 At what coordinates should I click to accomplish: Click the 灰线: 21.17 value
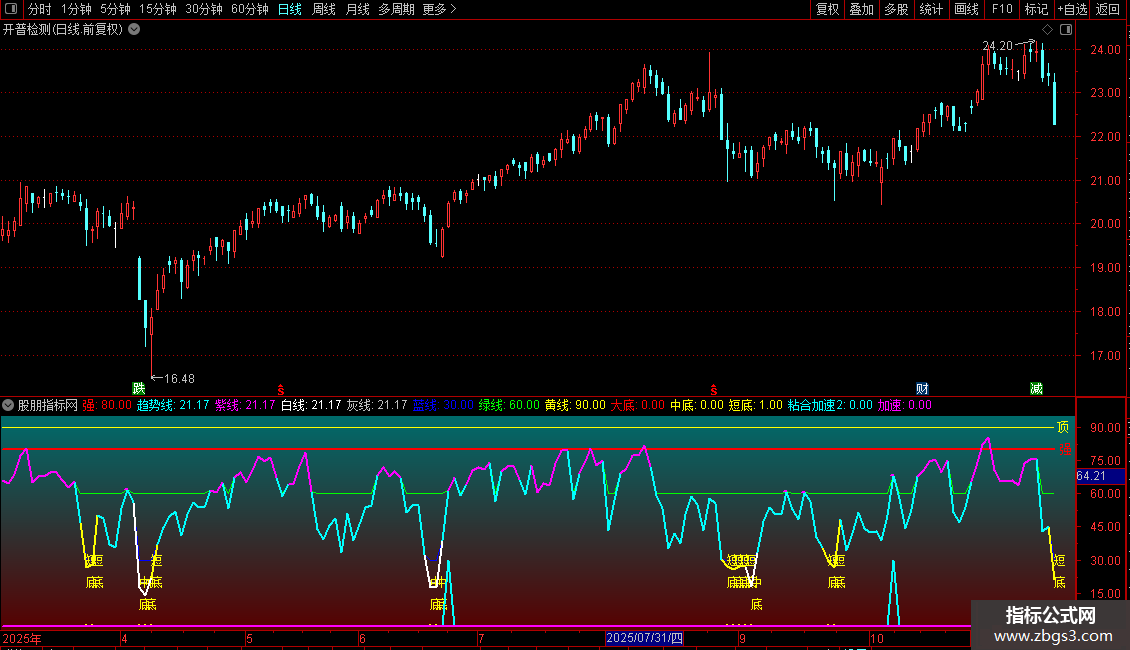click(376, 405)
